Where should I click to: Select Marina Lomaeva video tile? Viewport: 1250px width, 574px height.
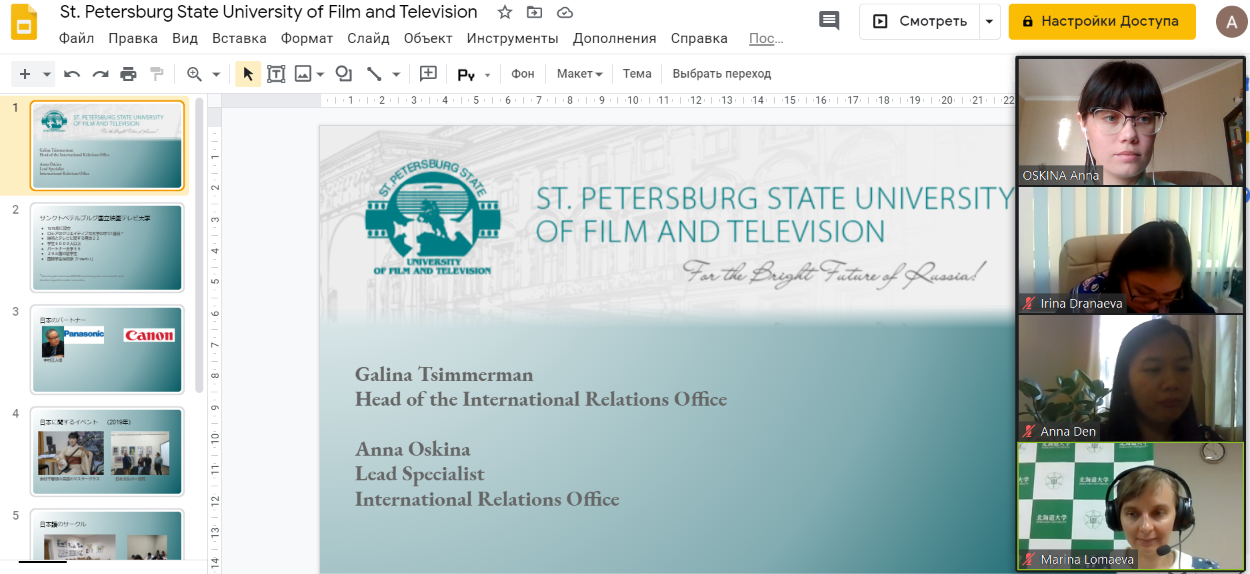1131,505
